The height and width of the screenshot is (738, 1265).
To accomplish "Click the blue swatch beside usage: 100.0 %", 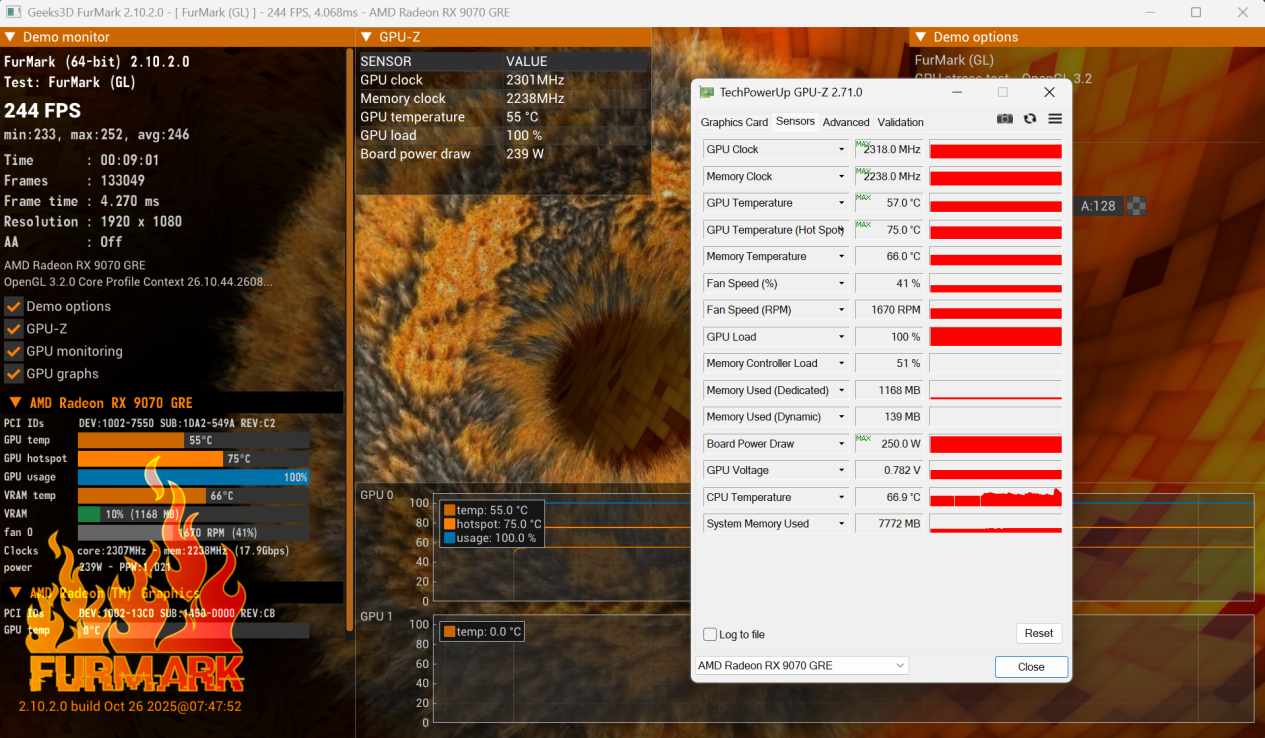I will point(449,538).
